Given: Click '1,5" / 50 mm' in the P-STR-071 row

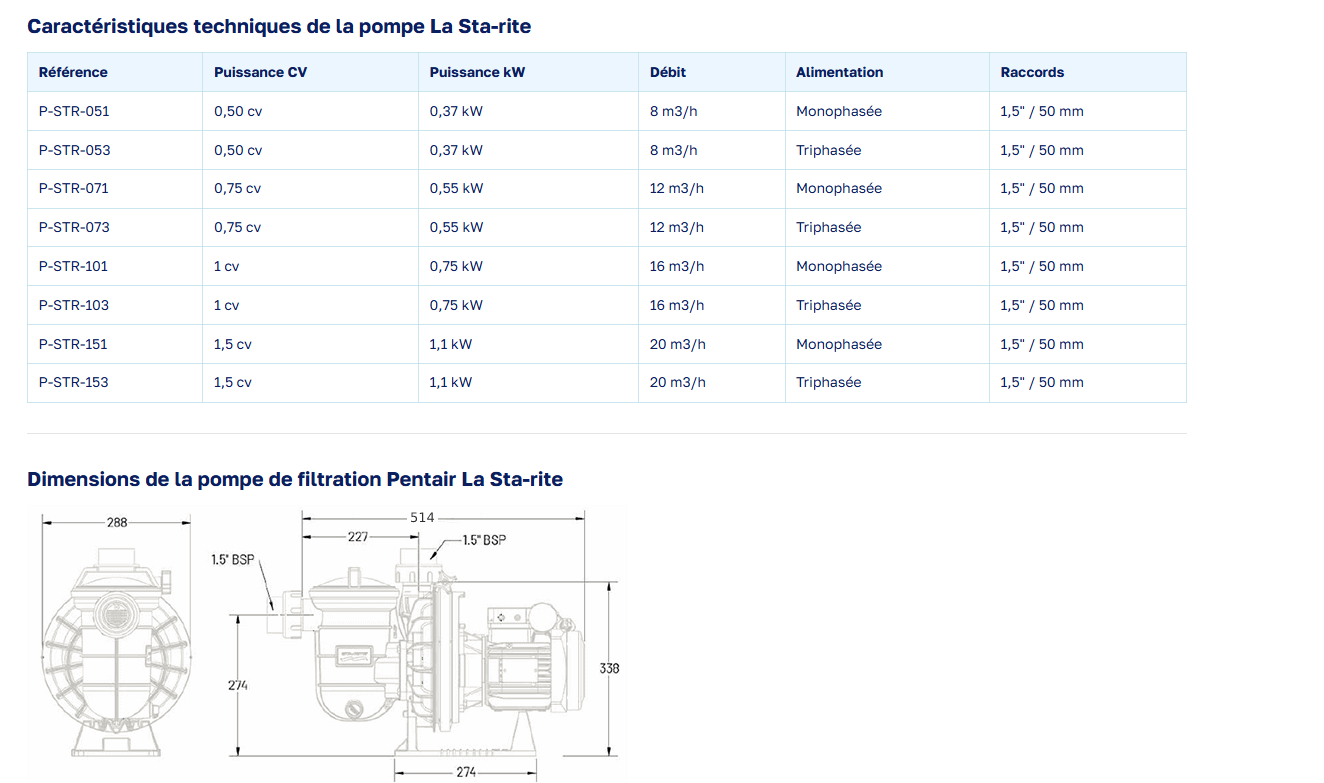Looking at the screenshot, I should [1042, 188].
